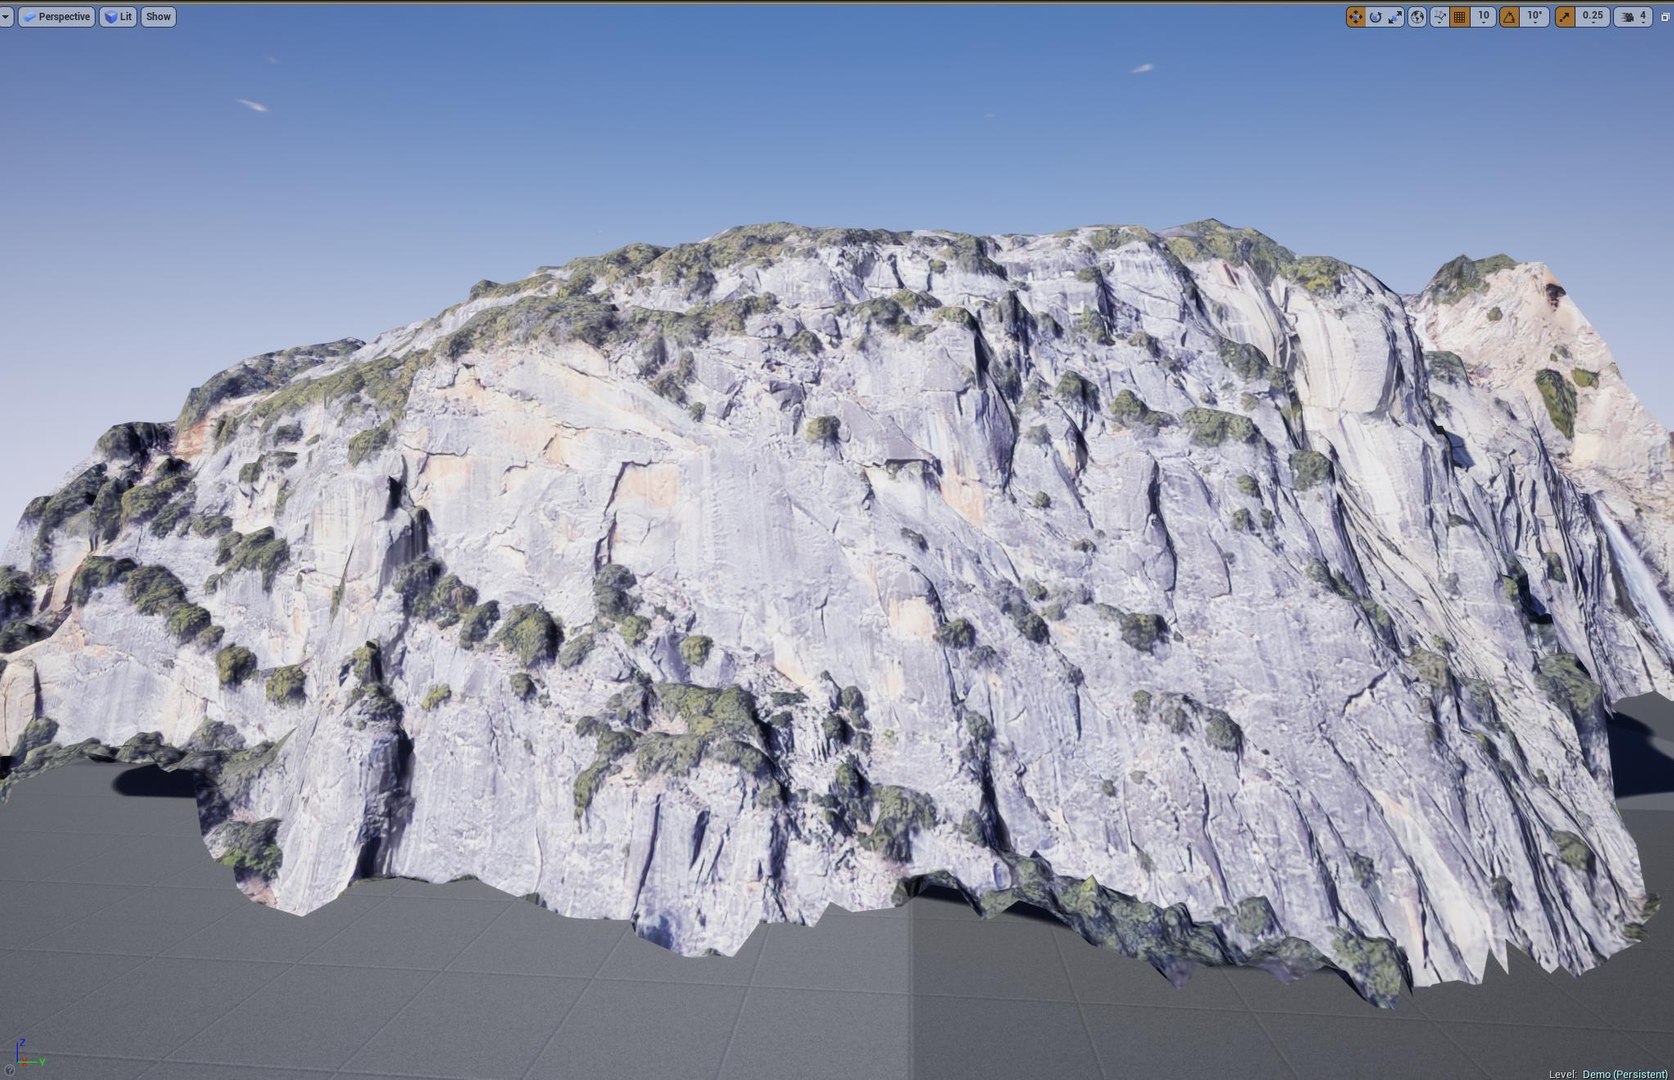
Task: Maximize or restore the viewport
Action: 1664,17
